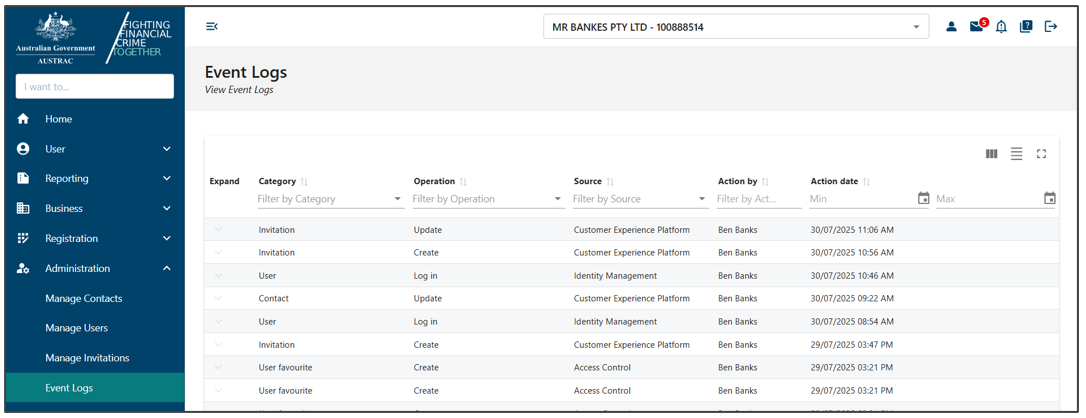Sort by Action date column icon

[866, 181]
